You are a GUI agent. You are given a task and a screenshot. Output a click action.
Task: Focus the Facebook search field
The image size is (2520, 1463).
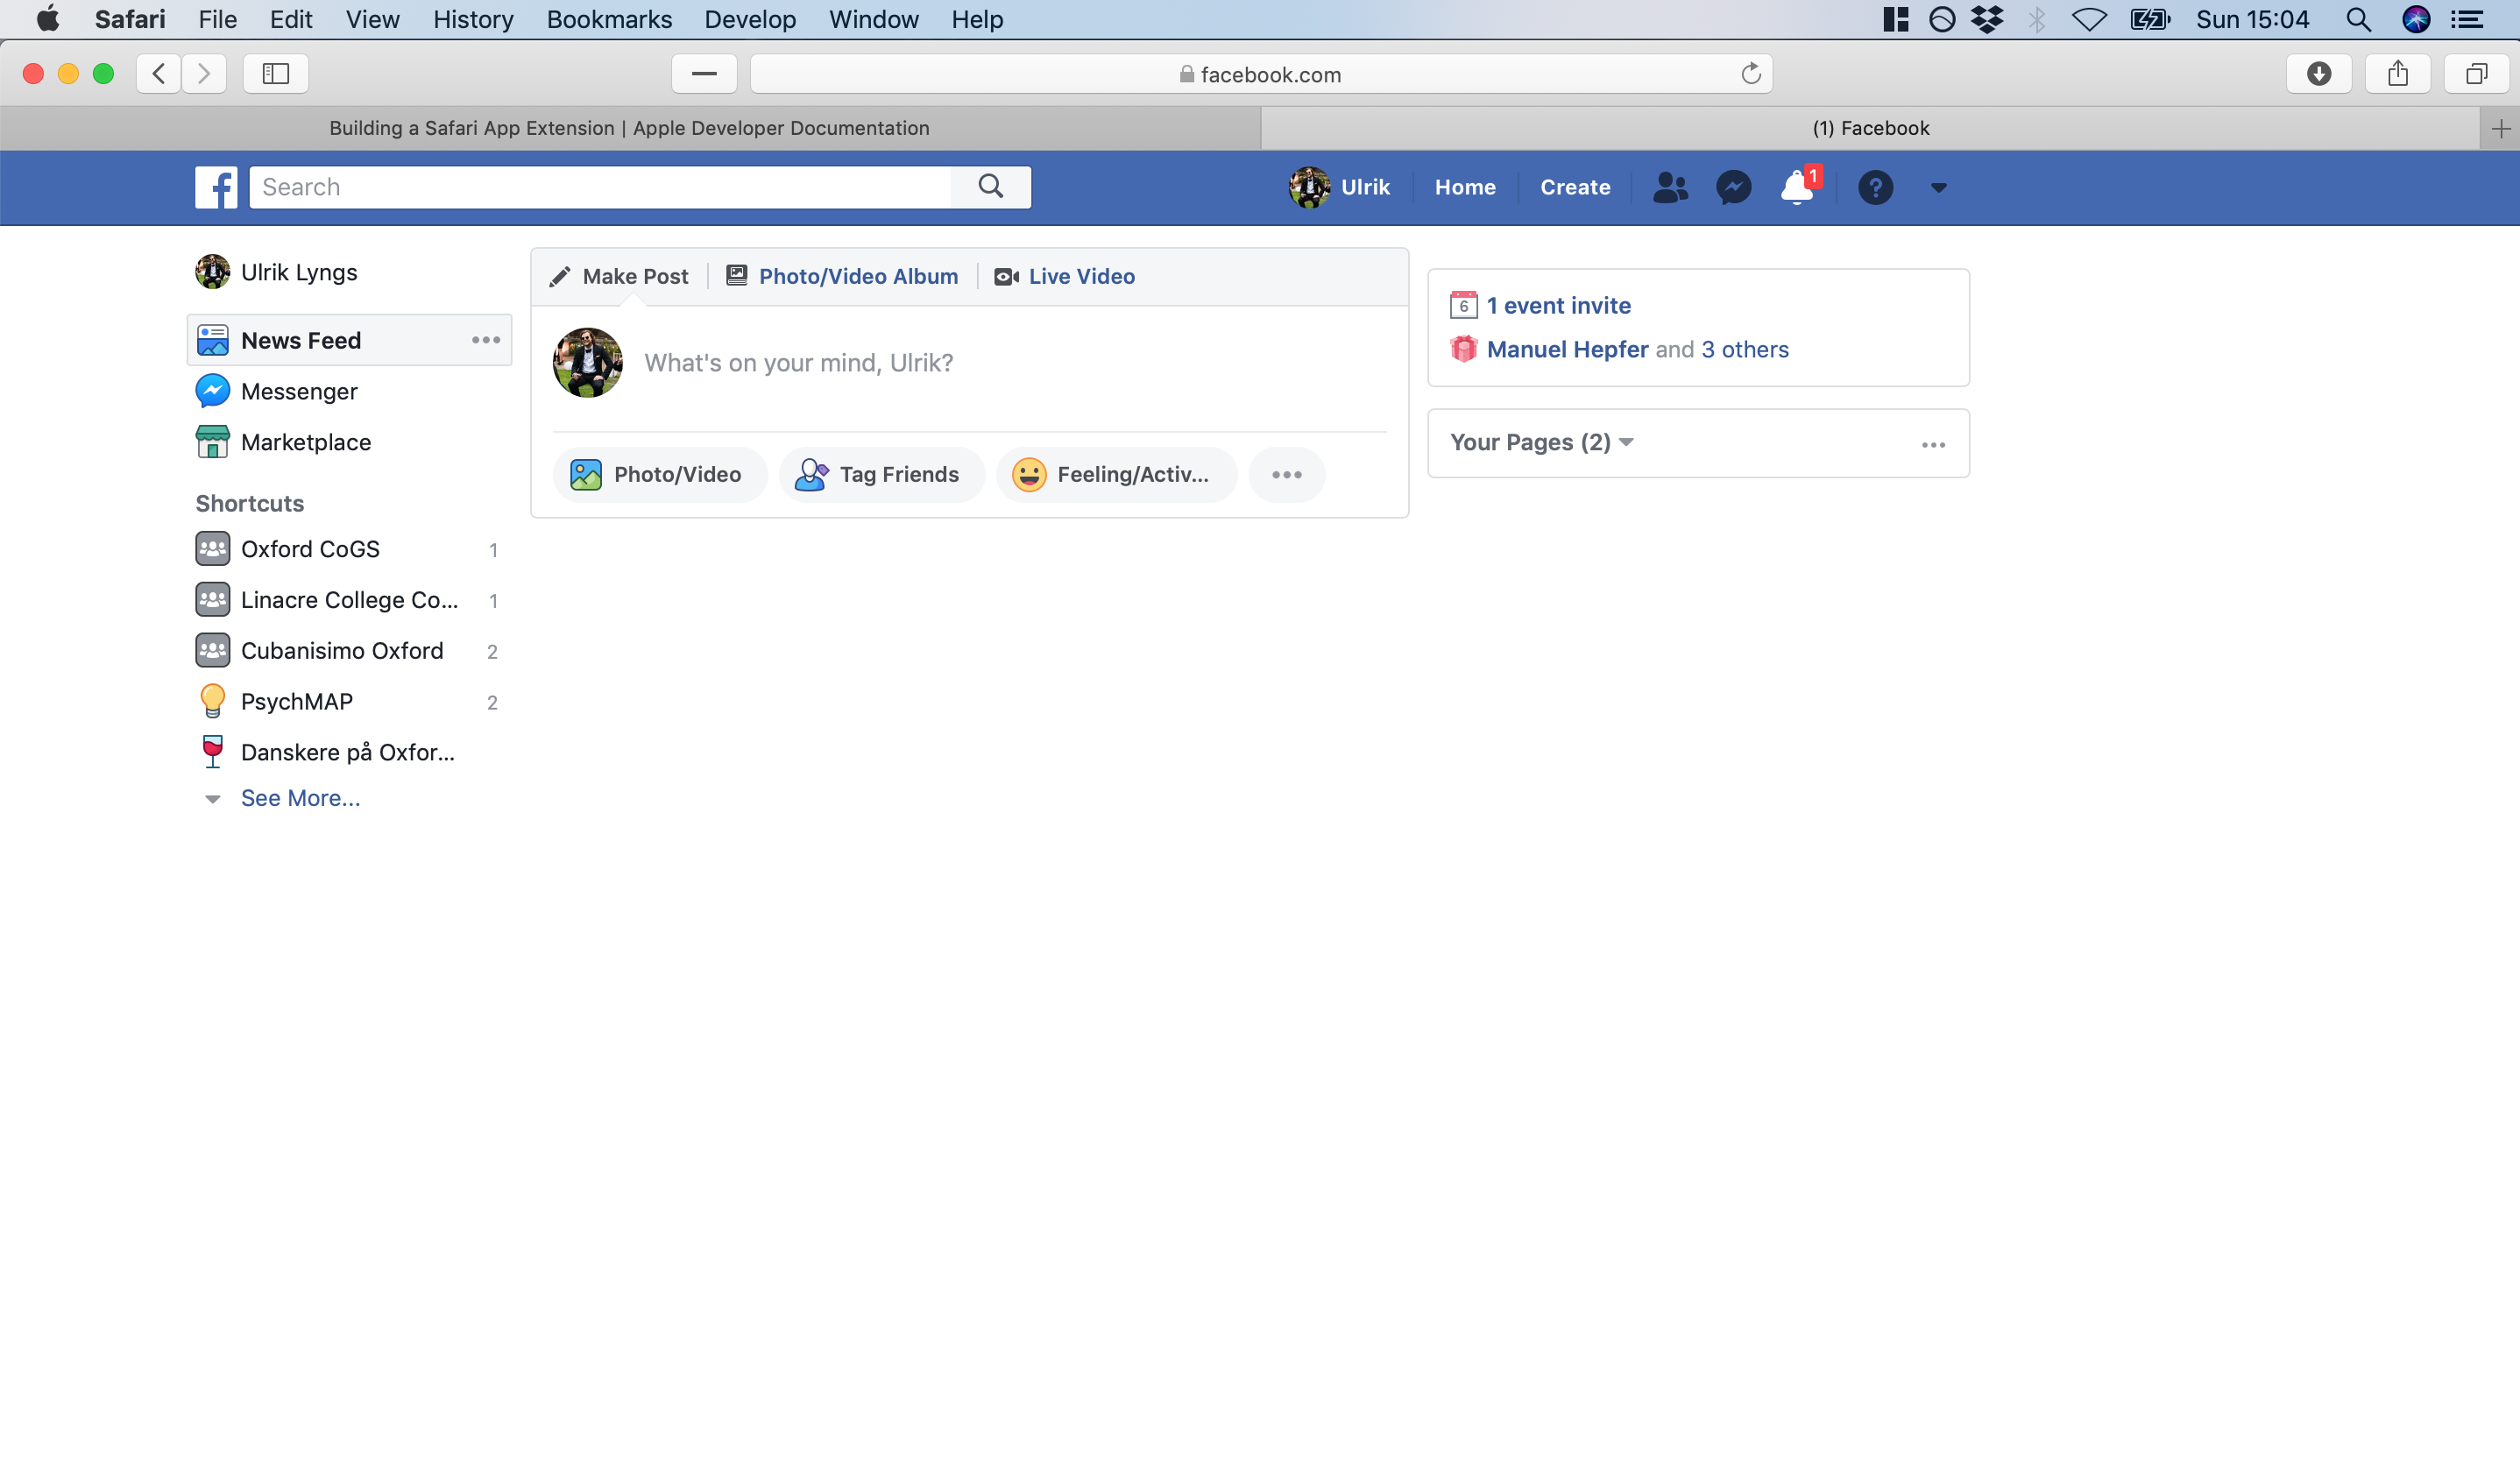click(x=600, y=187)
